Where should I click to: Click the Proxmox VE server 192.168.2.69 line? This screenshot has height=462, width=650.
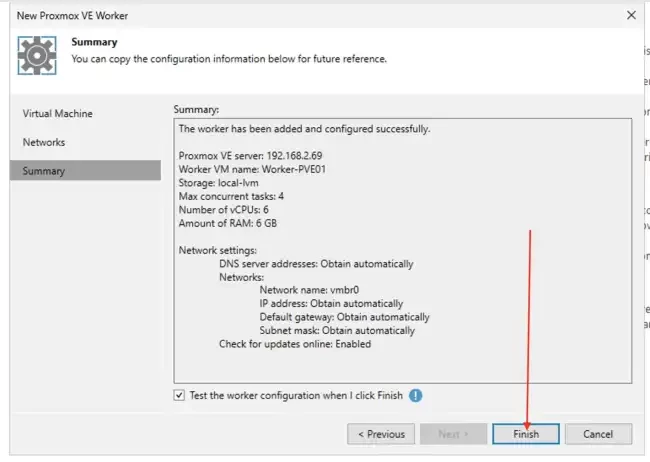coord(250,156)
